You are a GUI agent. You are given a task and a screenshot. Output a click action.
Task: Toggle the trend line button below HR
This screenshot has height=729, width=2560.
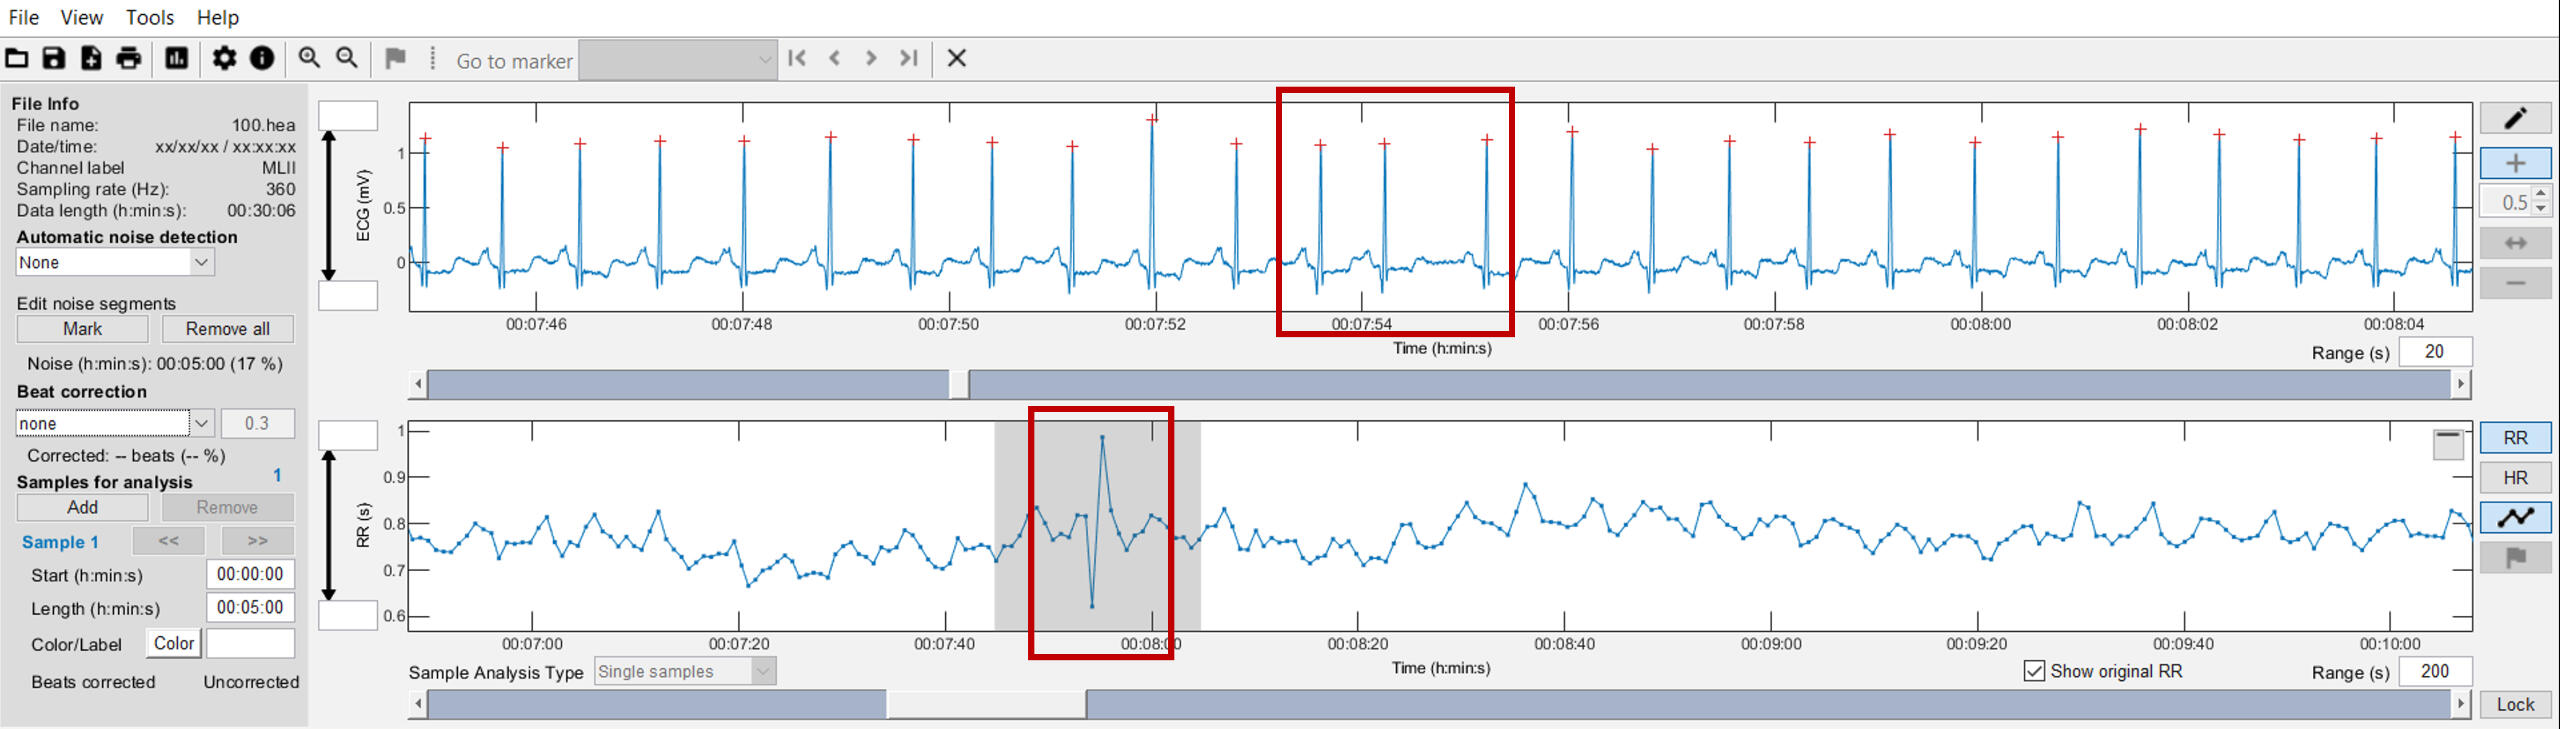click(x=2514, y=517)
